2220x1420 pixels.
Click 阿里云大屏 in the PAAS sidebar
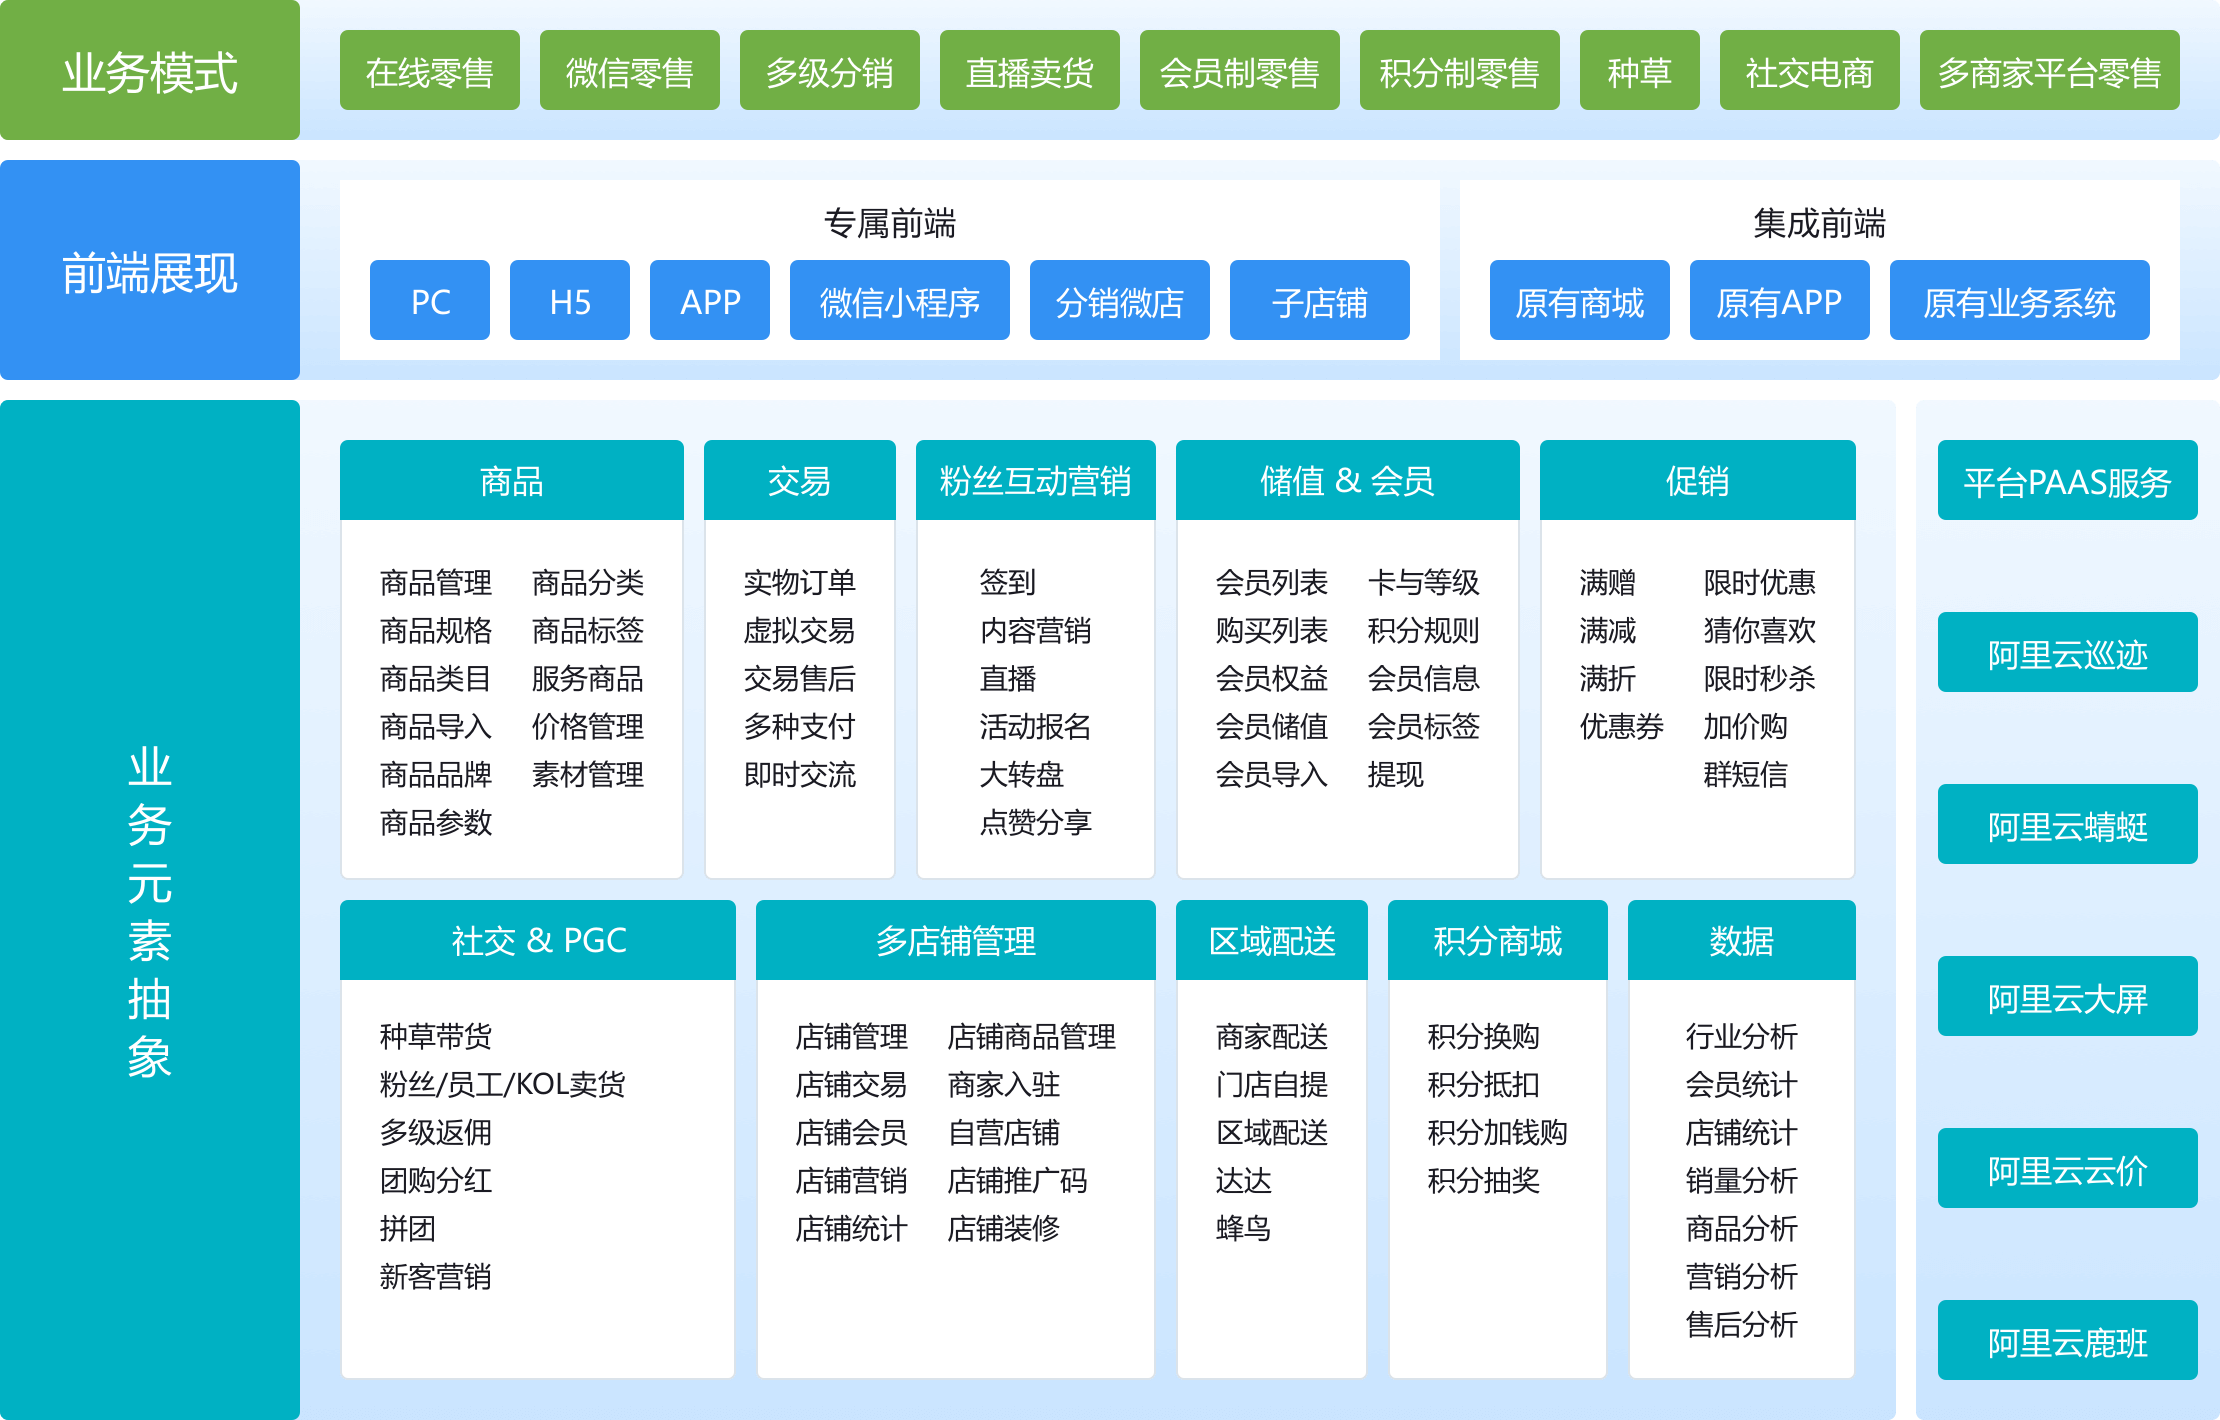tap(2065, 997)
